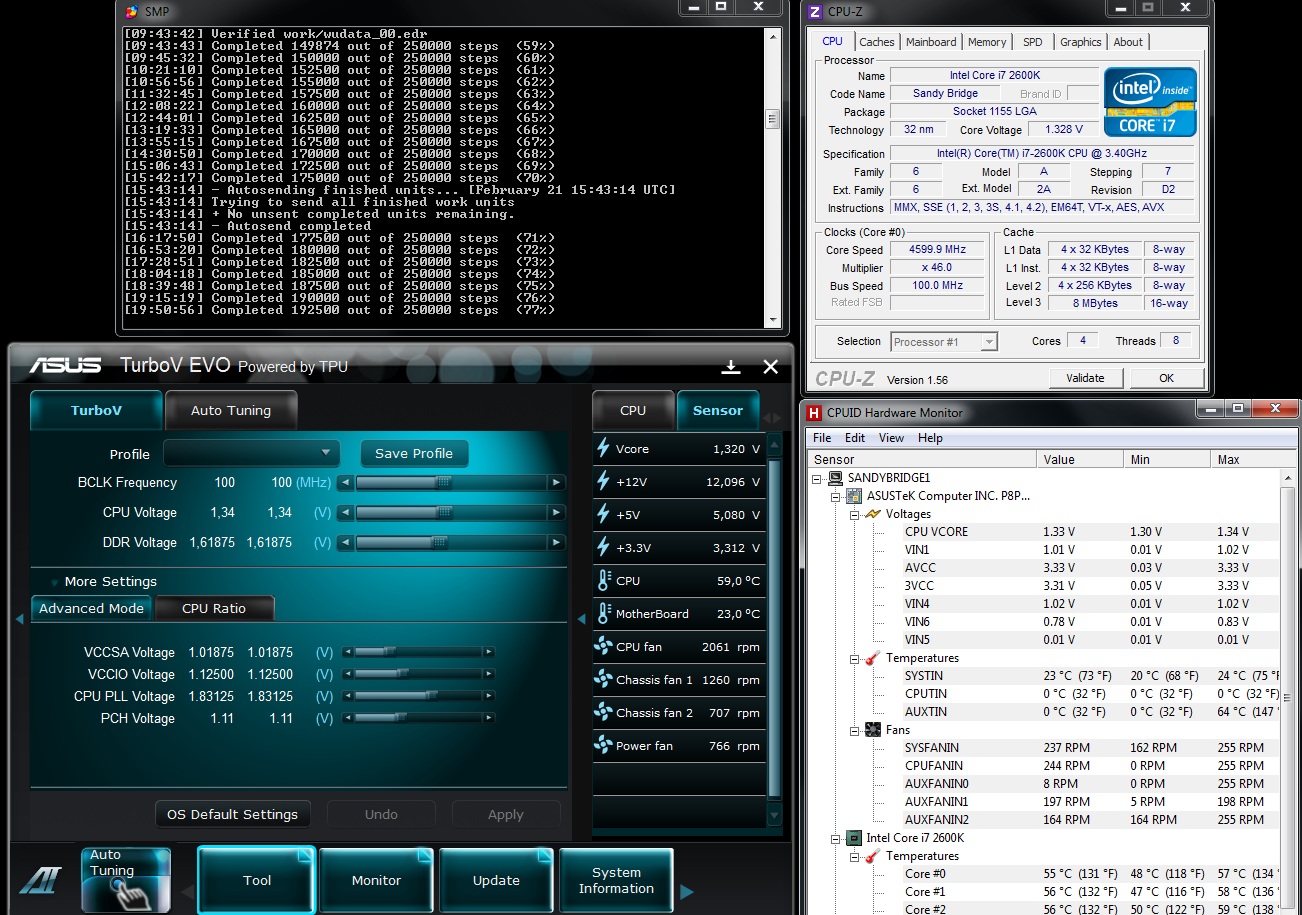
Task: Click the AI Suite bar right scroll arrow
Action: [x=686, y=891]
